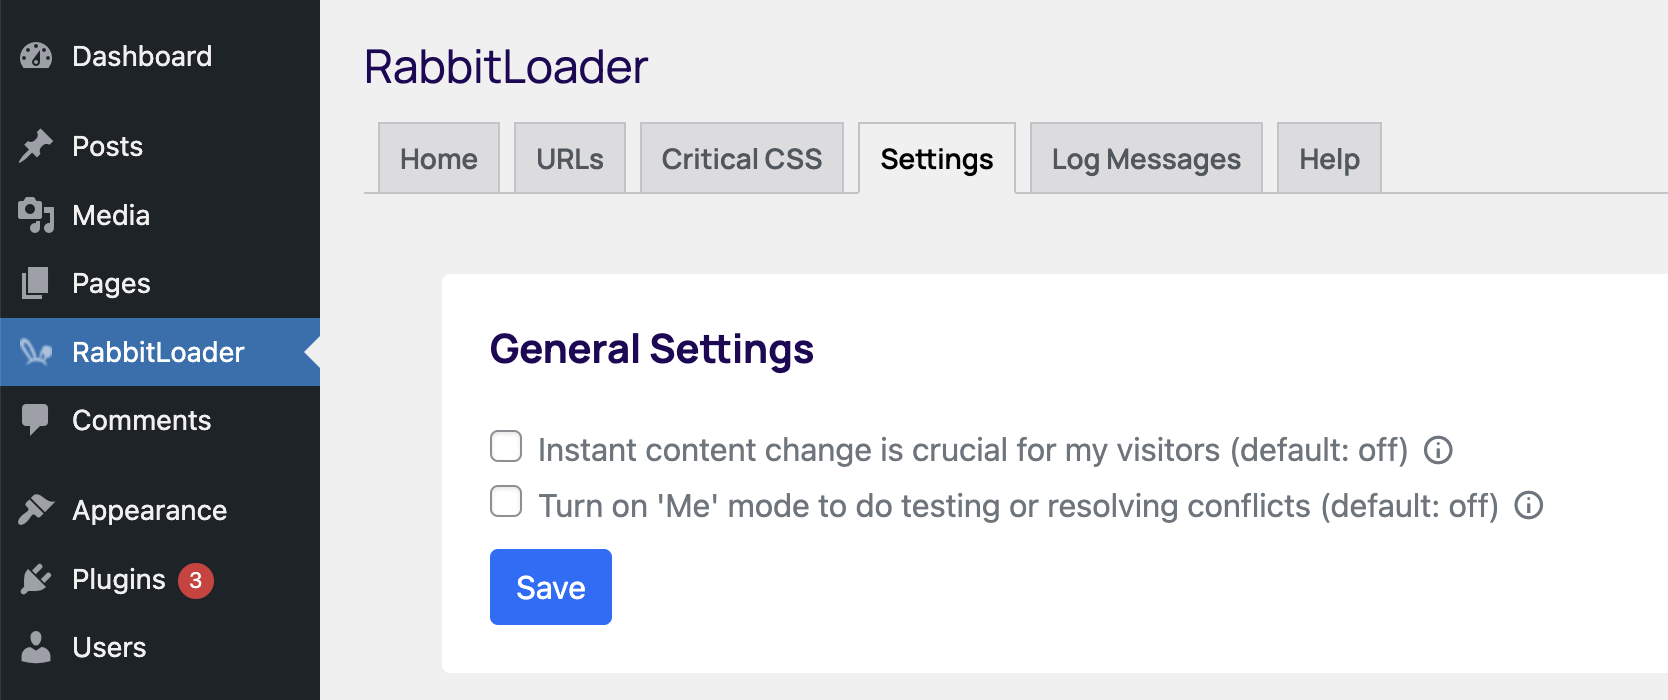Screen dimensions: 1668x700
Task: Save the General Settings
Action: tap(550, 587)
